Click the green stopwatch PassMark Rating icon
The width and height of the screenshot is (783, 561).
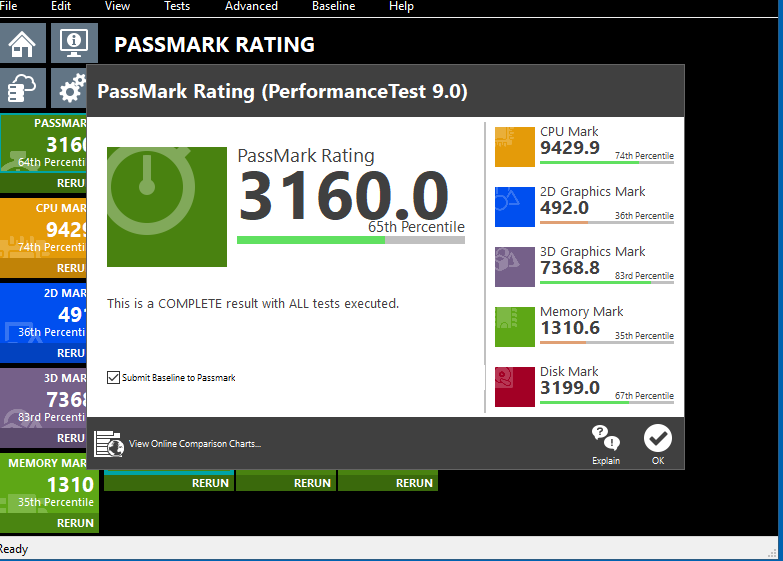[167, 207]
